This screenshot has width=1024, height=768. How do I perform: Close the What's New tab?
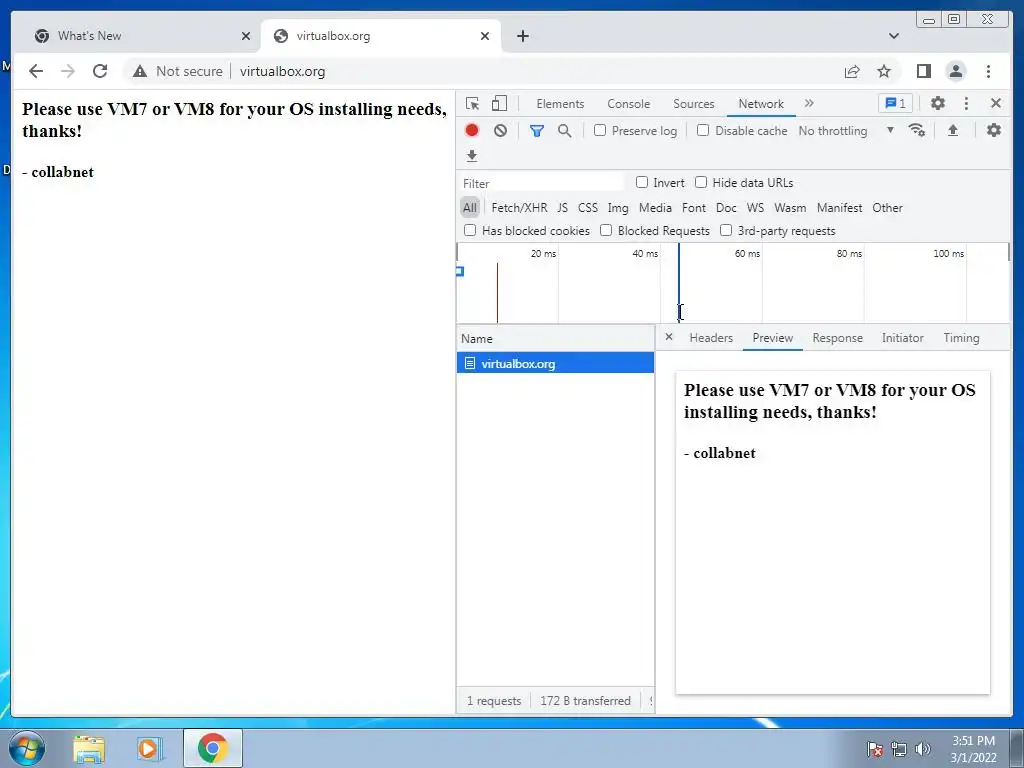246,36
